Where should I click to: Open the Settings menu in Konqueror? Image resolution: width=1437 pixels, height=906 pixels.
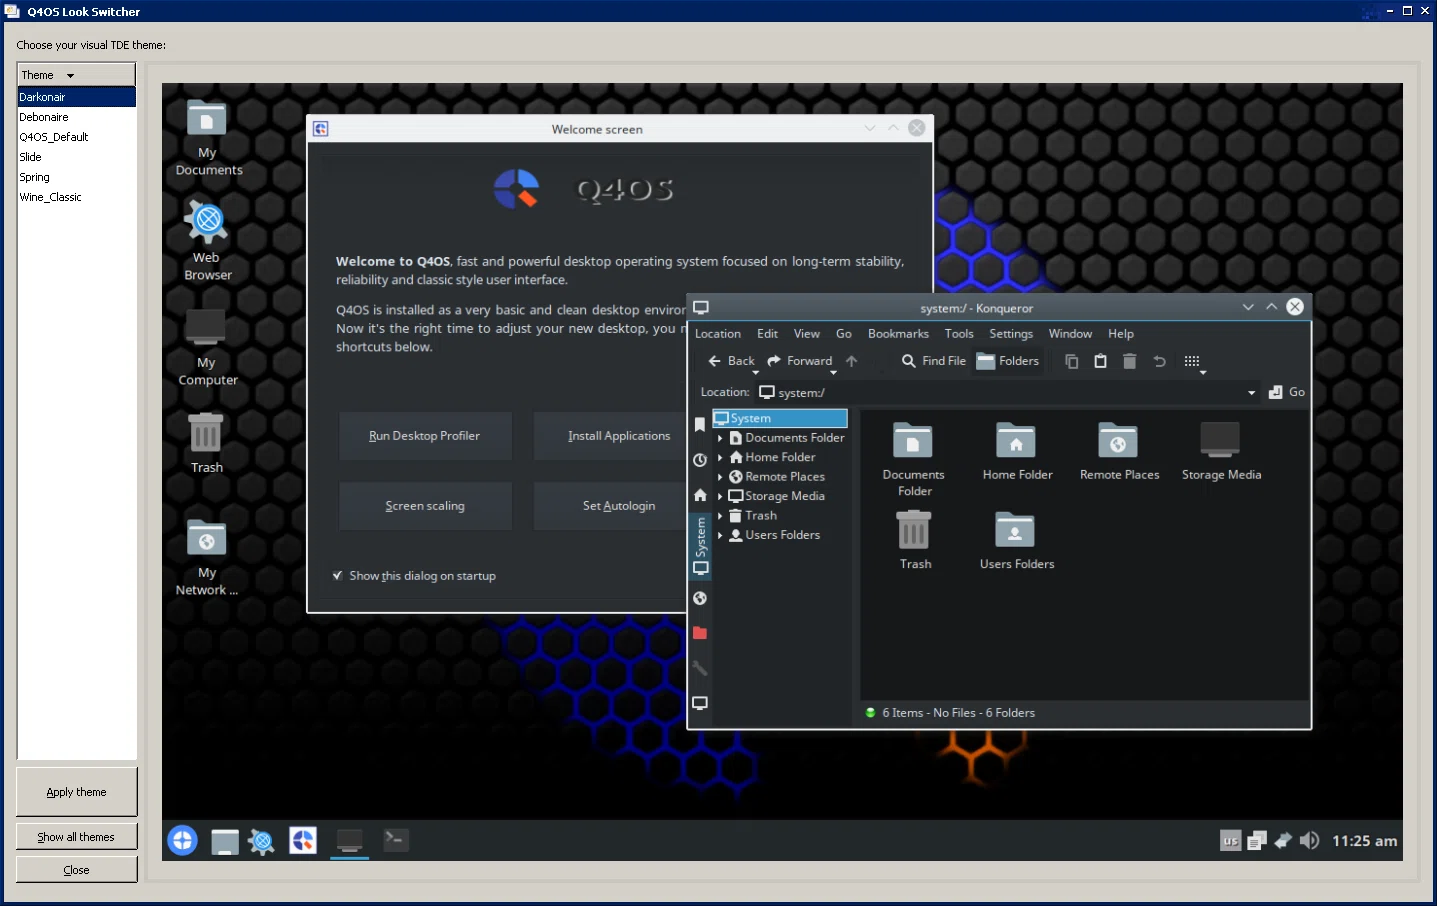click(x=1011, y=334)
